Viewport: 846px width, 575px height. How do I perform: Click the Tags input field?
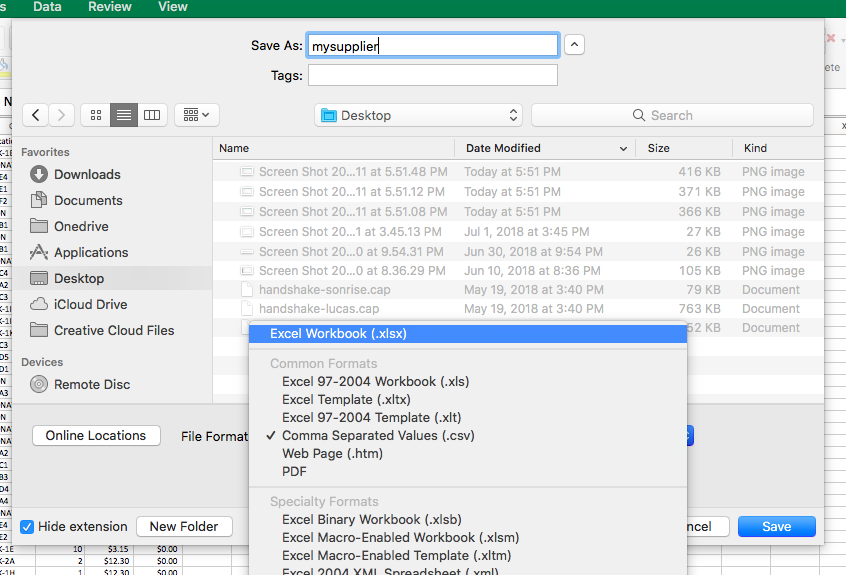tap(432, 75)
